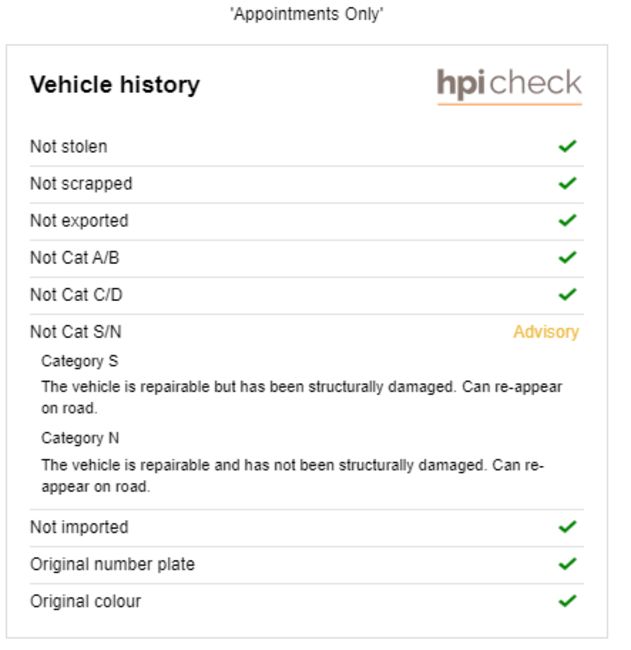This screenshot has height=650, width=631.
Task: Click the green tick beside Not stolen
Action: click(x=567, y=146)
